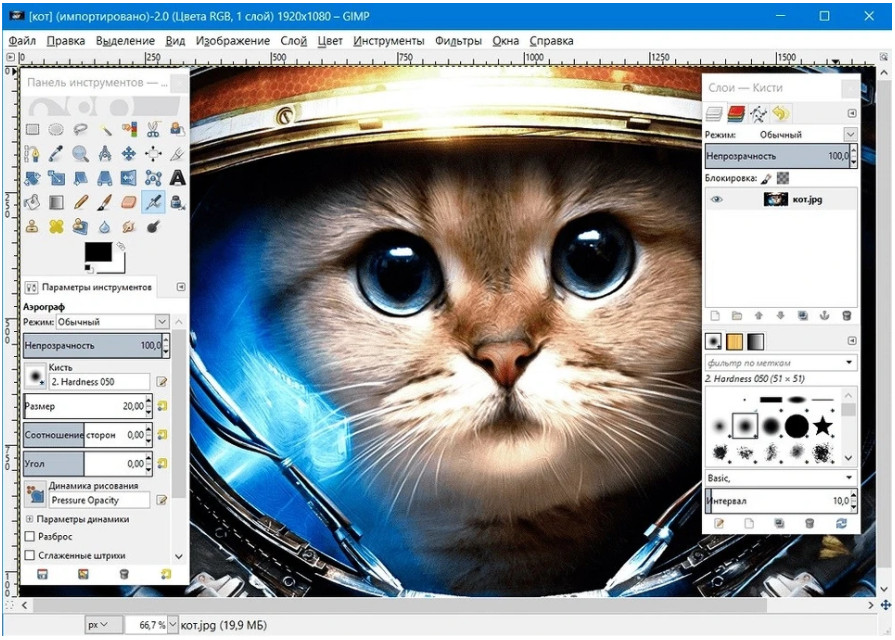Pick the Bucket Fill tool
Image resolution: width=895 pixels, height=640 pixels.
point(33,202)
